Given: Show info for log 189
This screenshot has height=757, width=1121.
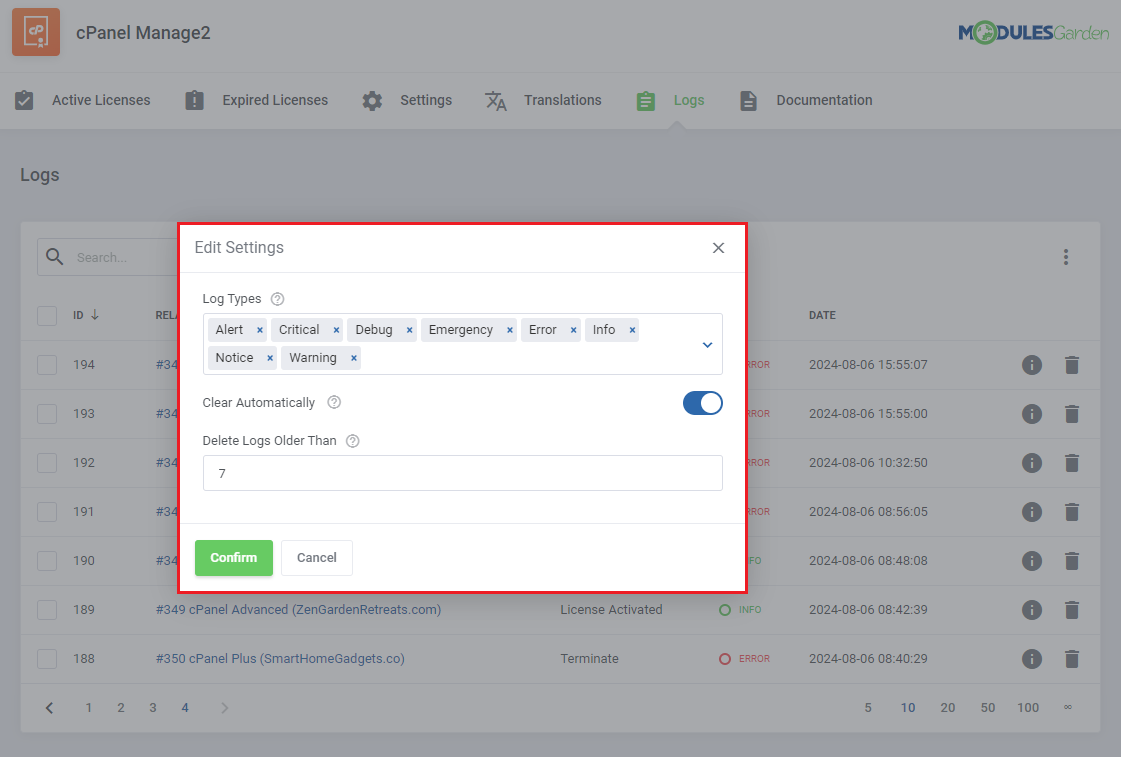Looking at the screenshot, I should point(1032,610).
